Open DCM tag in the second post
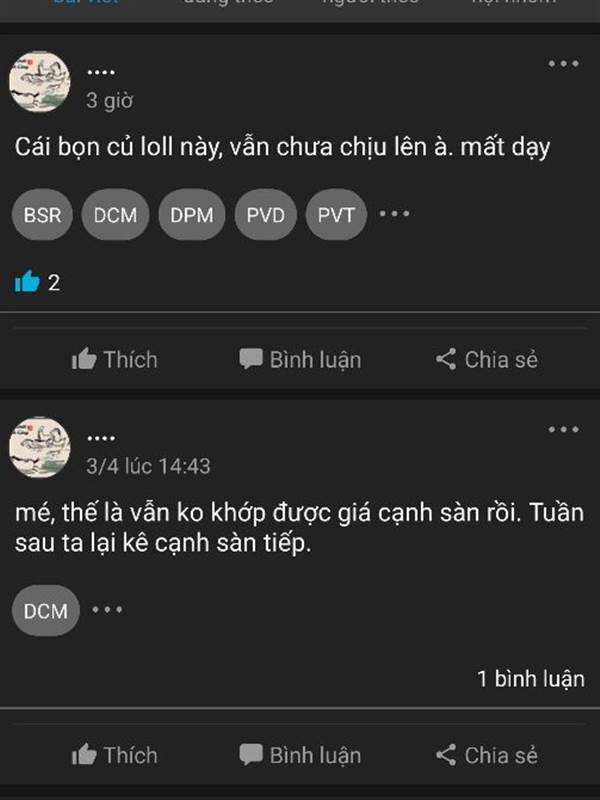The height and width of the screenshot is (800, 600). click(x=46, y=610)
